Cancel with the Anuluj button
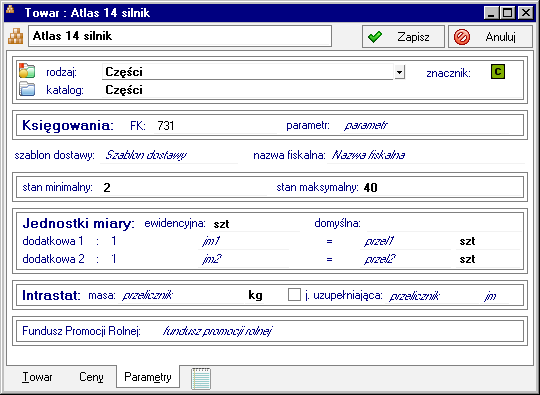540x395 pixels. point(490,37)
